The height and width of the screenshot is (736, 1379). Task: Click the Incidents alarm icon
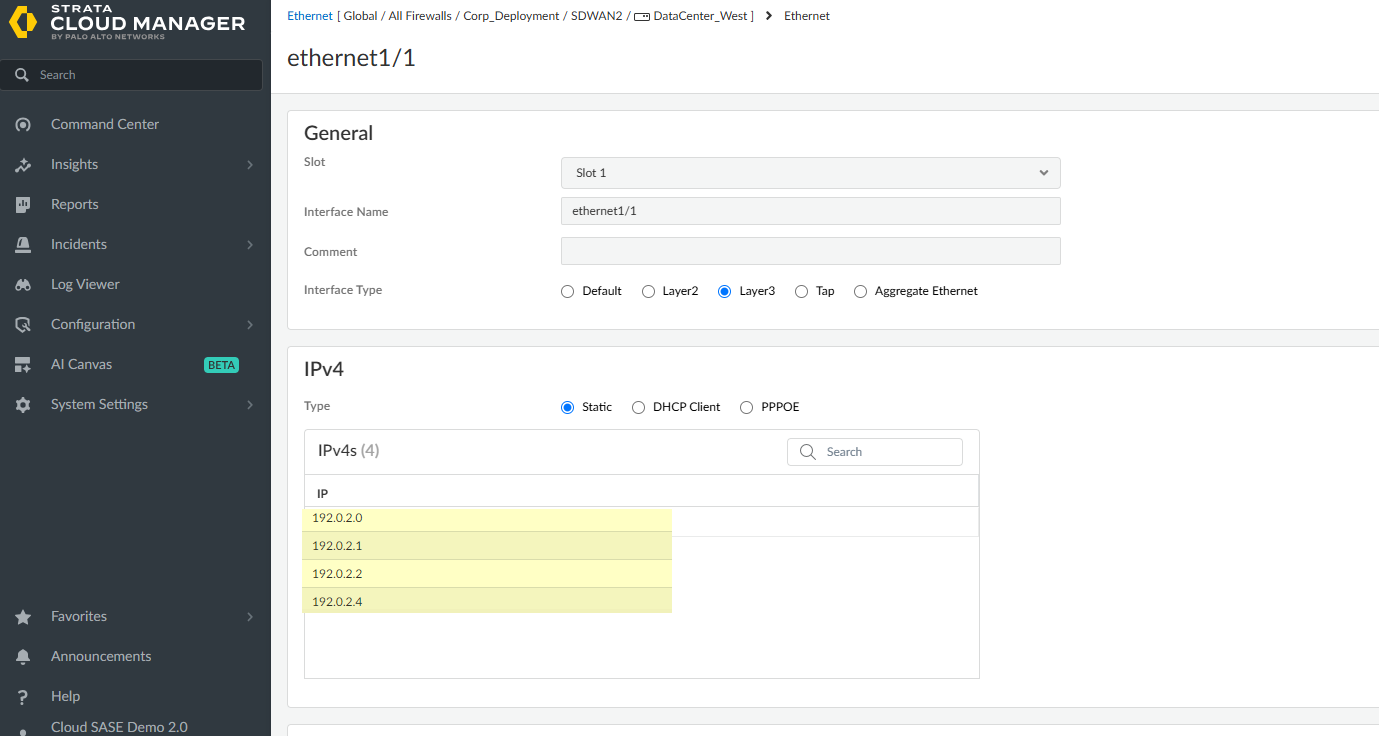tap(23, 245)
